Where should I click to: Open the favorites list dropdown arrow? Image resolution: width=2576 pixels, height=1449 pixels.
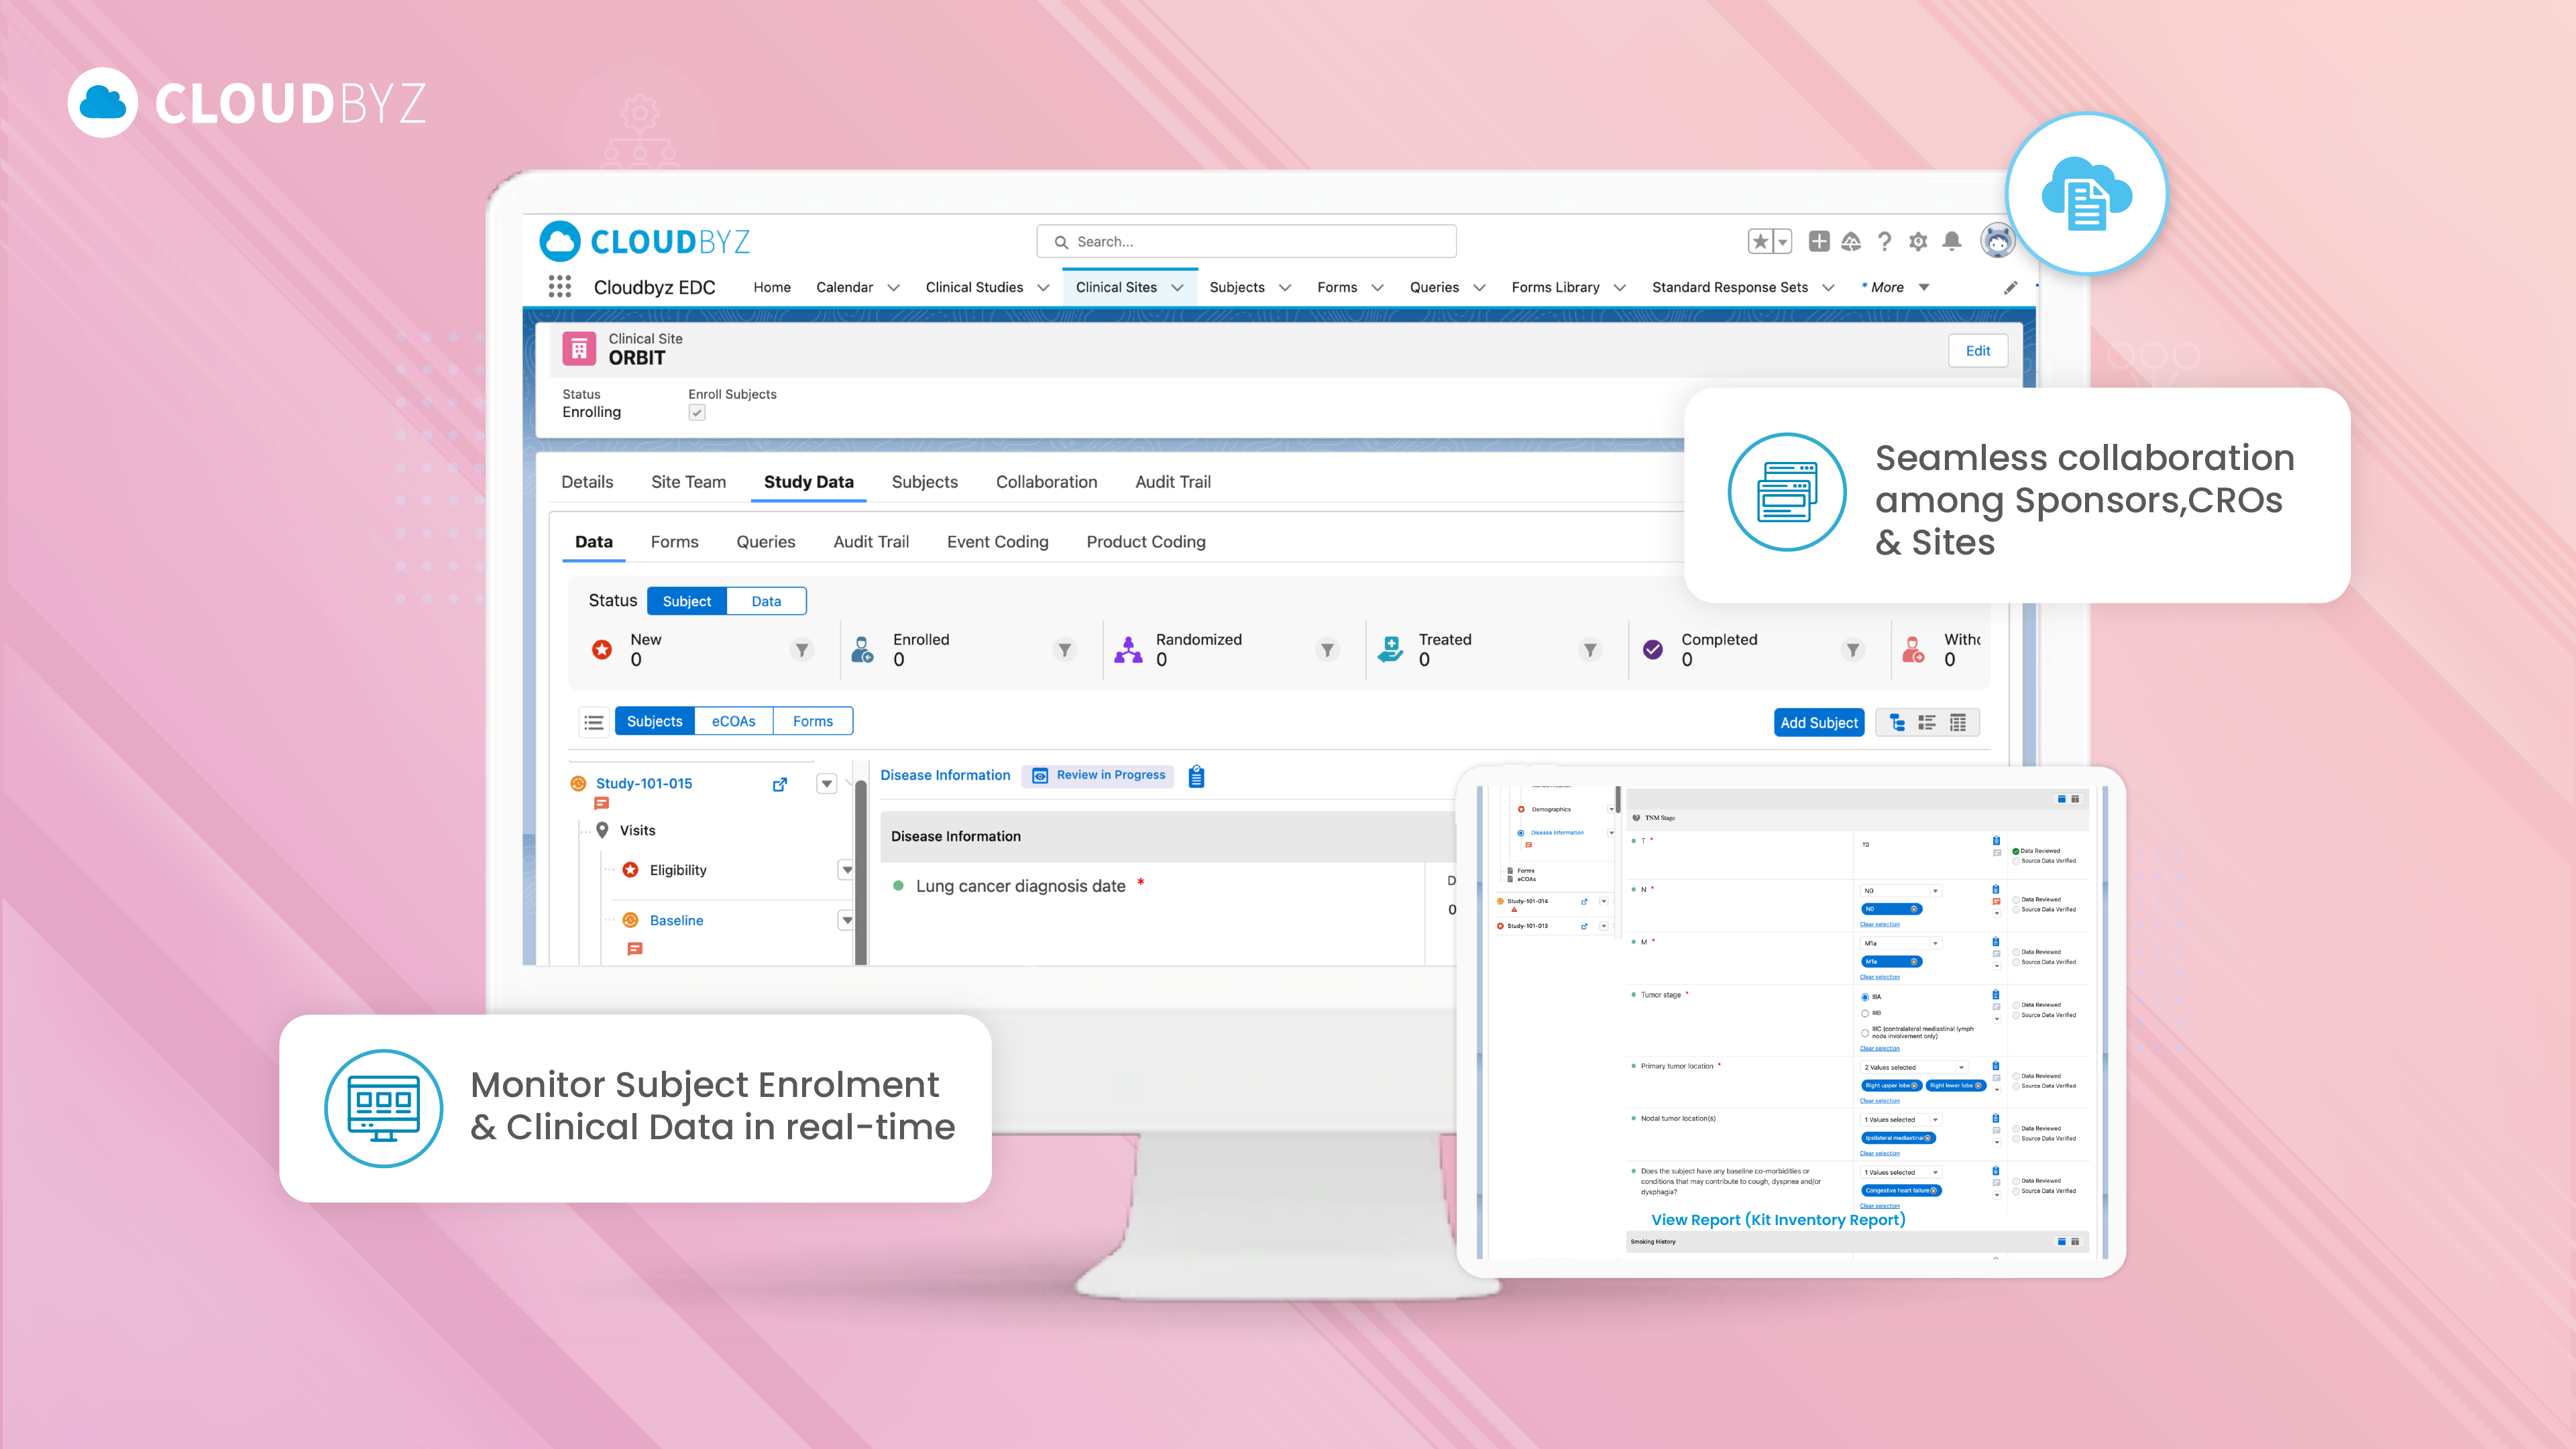tap(1782, 242)
